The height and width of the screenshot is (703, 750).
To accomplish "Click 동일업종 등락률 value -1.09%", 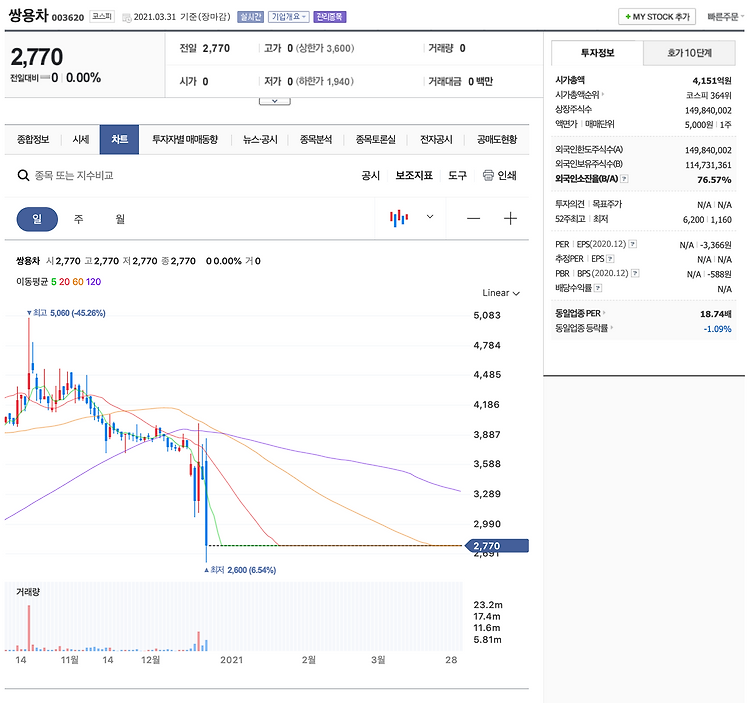I will coord(717,329).
